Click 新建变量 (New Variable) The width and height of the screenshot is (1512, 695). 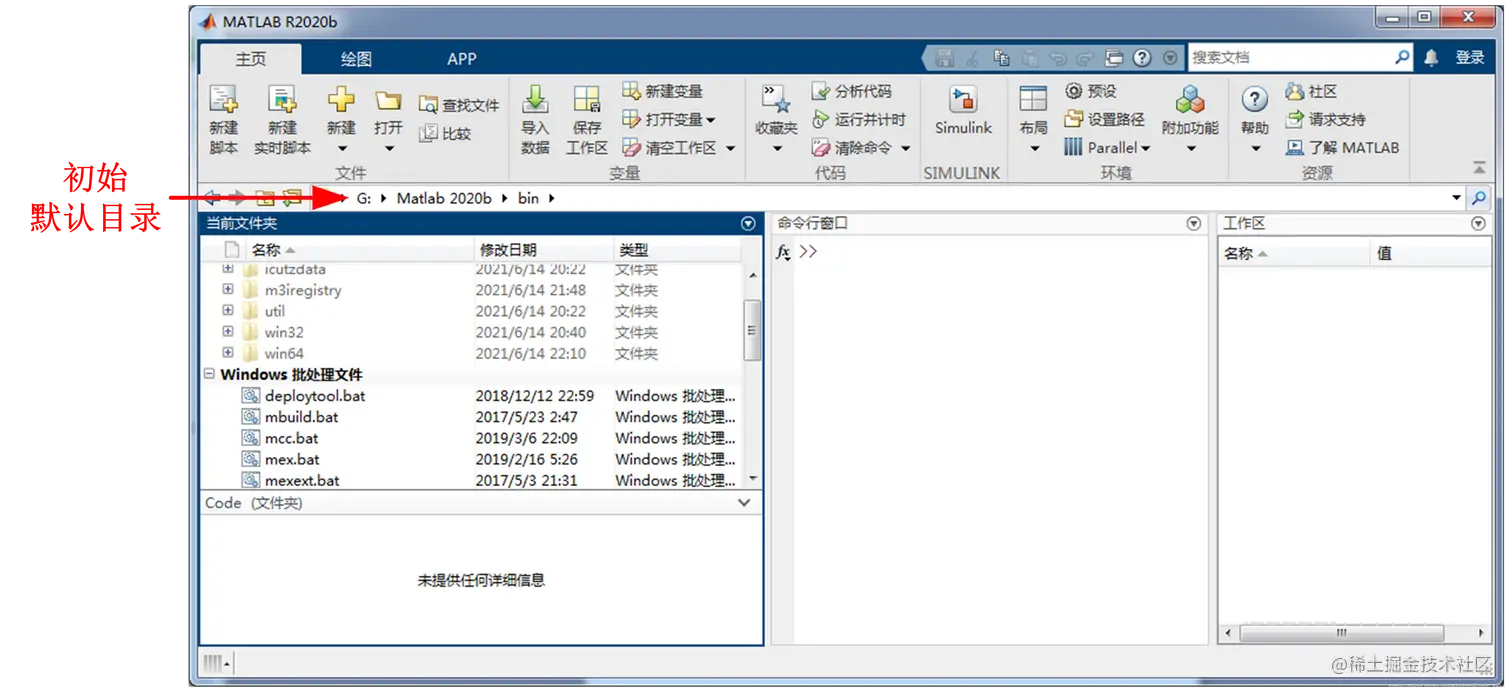pos(663,91)
